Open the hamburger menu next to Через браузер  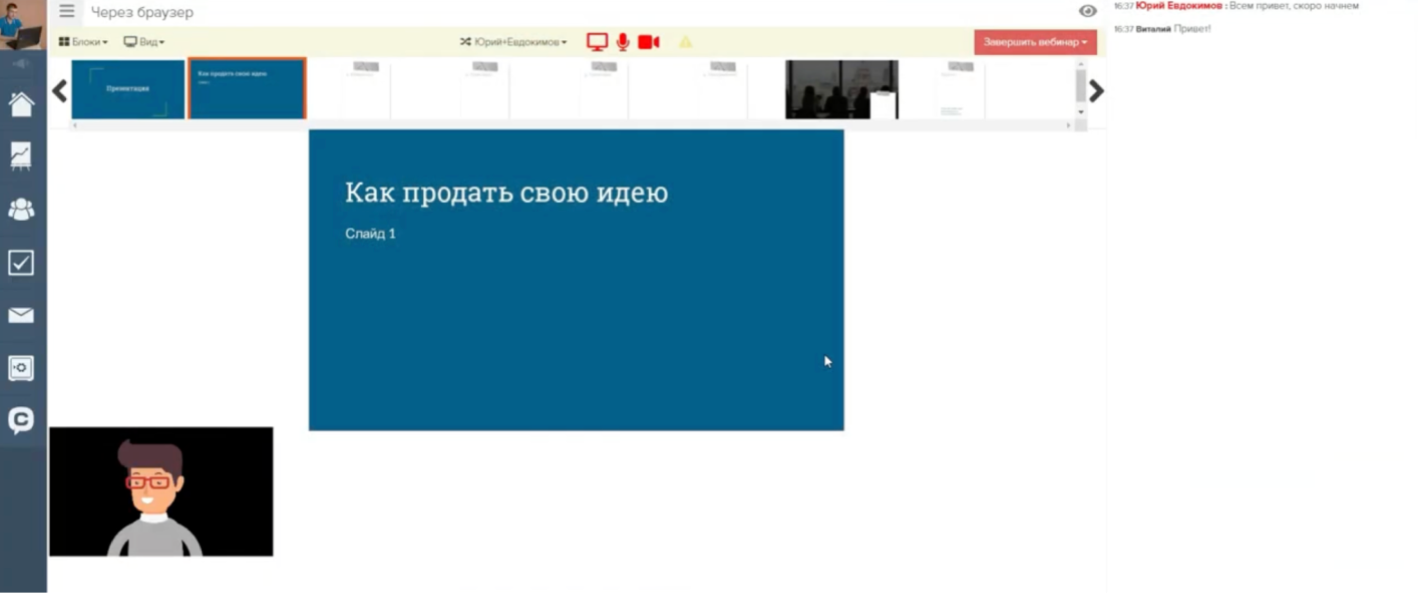pyautogui.click(x=67, y=12)
